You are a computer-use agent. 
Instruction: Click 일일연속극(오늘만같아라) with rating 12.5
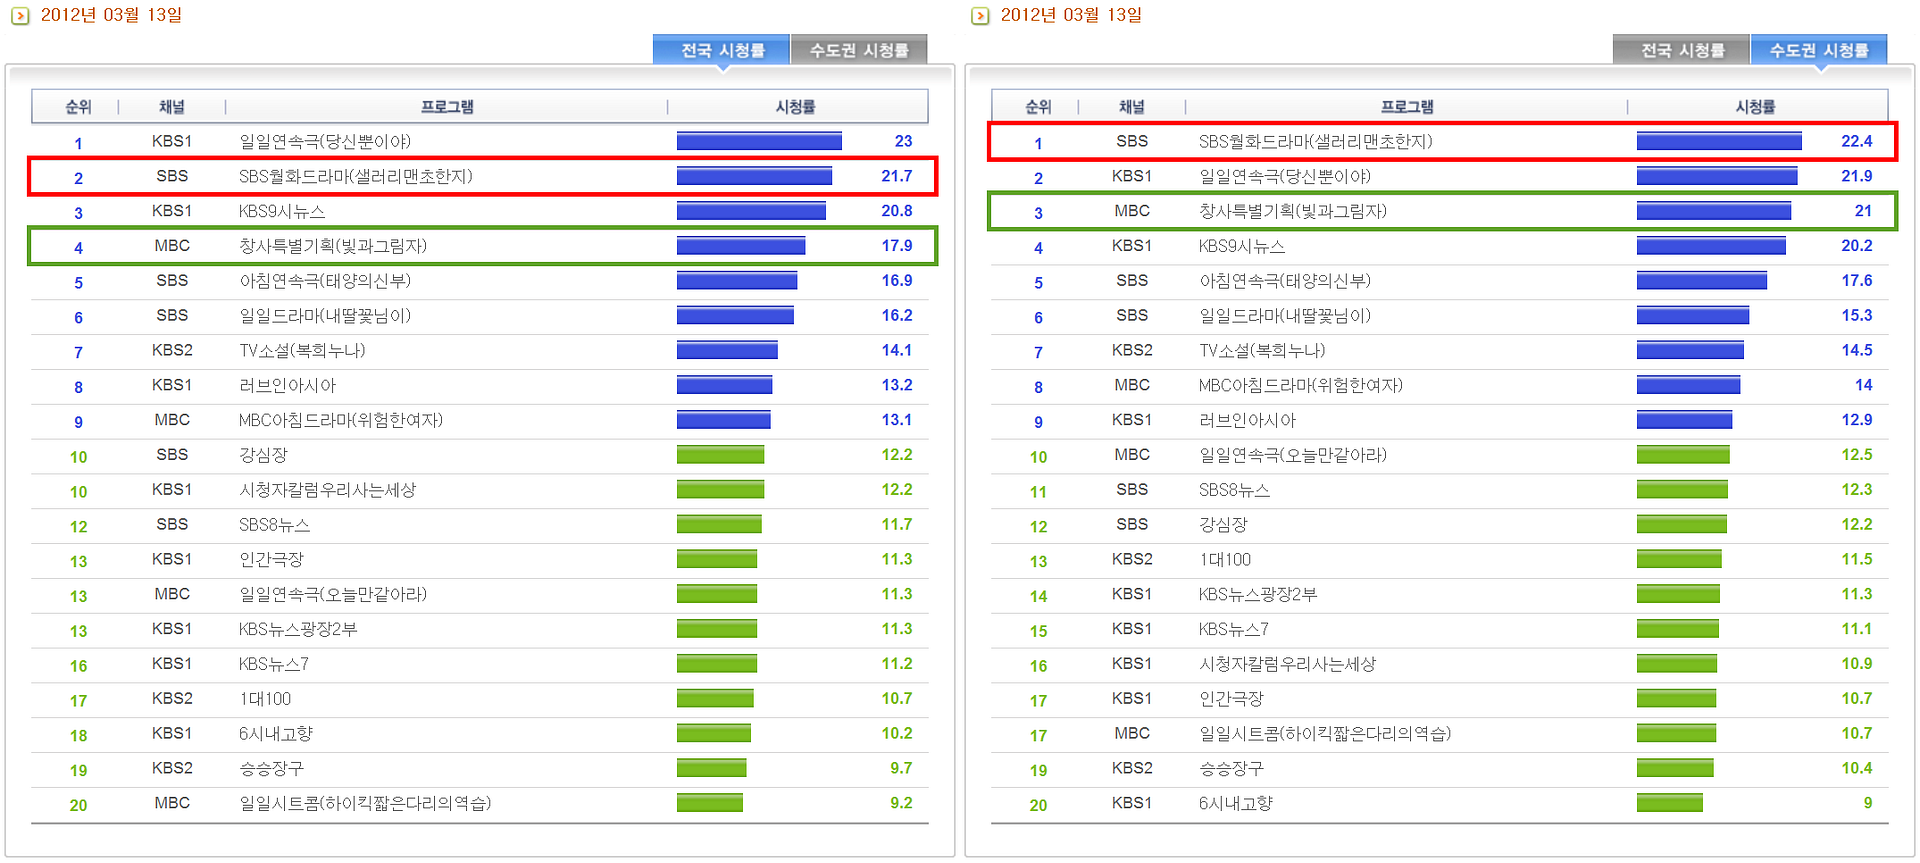[1293, 455]
